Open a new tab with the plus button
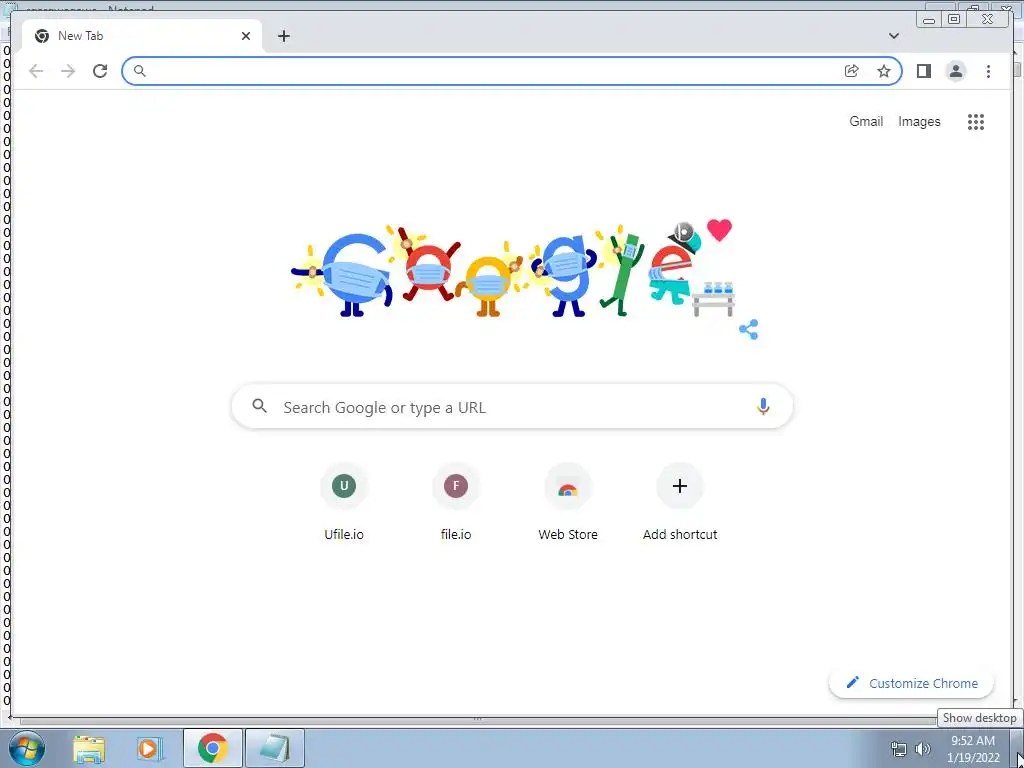This screenshot has height=768, width=1024. (x=283, y=36)
